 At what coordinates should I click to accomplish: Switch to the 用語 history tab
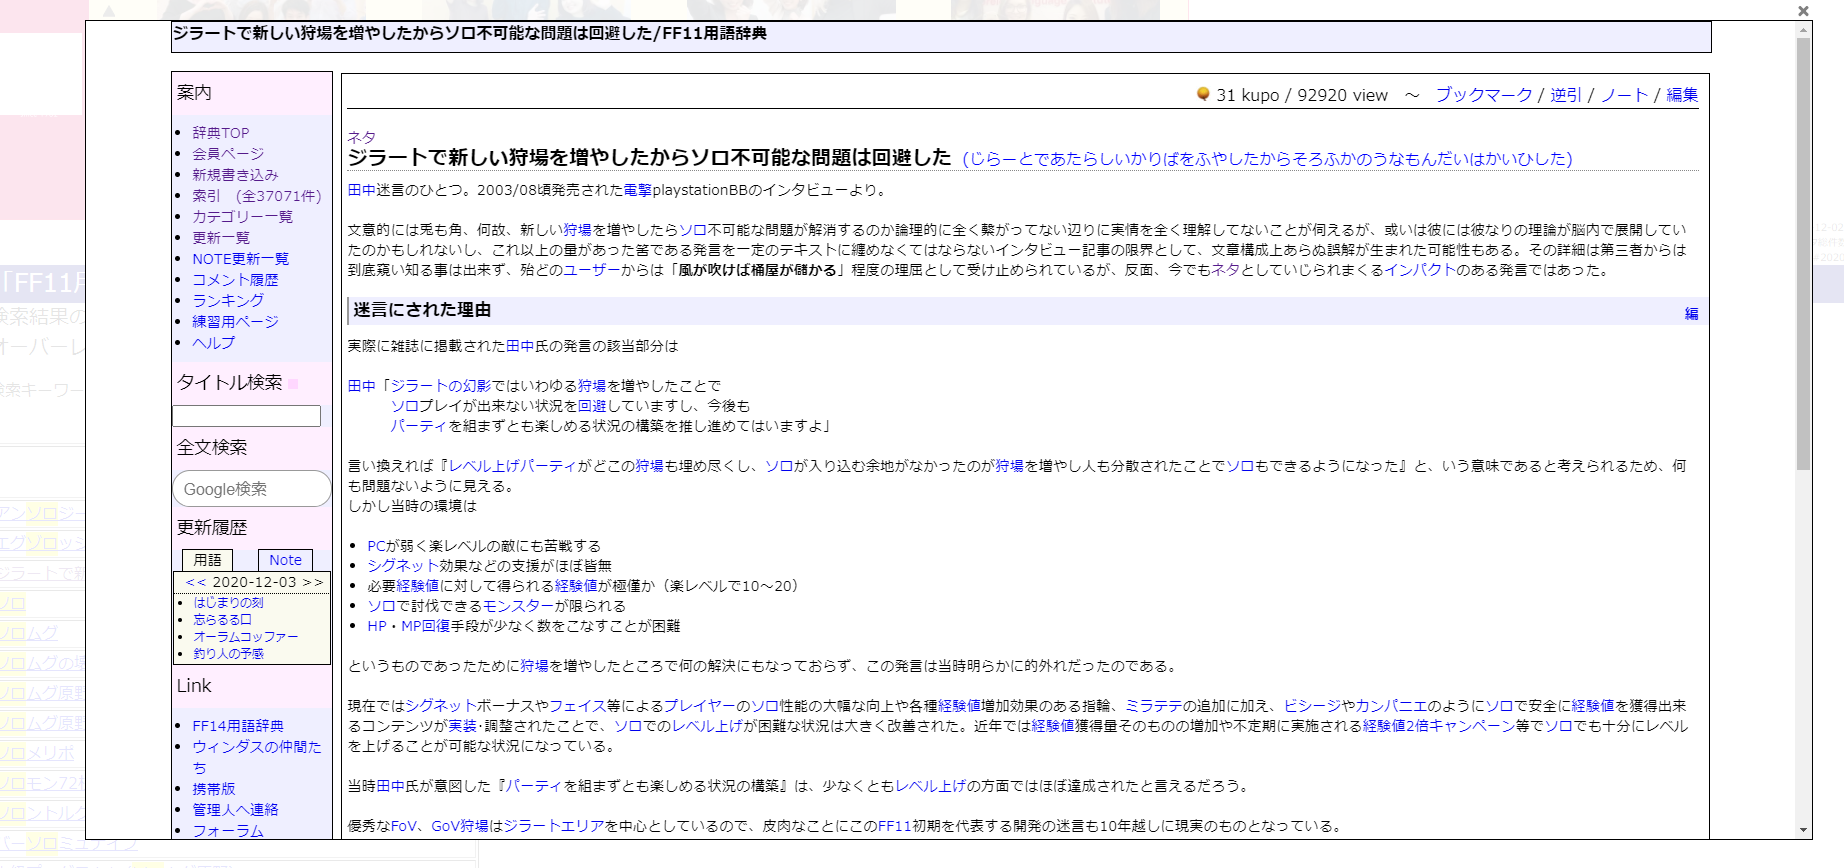(x=207, y=560)
